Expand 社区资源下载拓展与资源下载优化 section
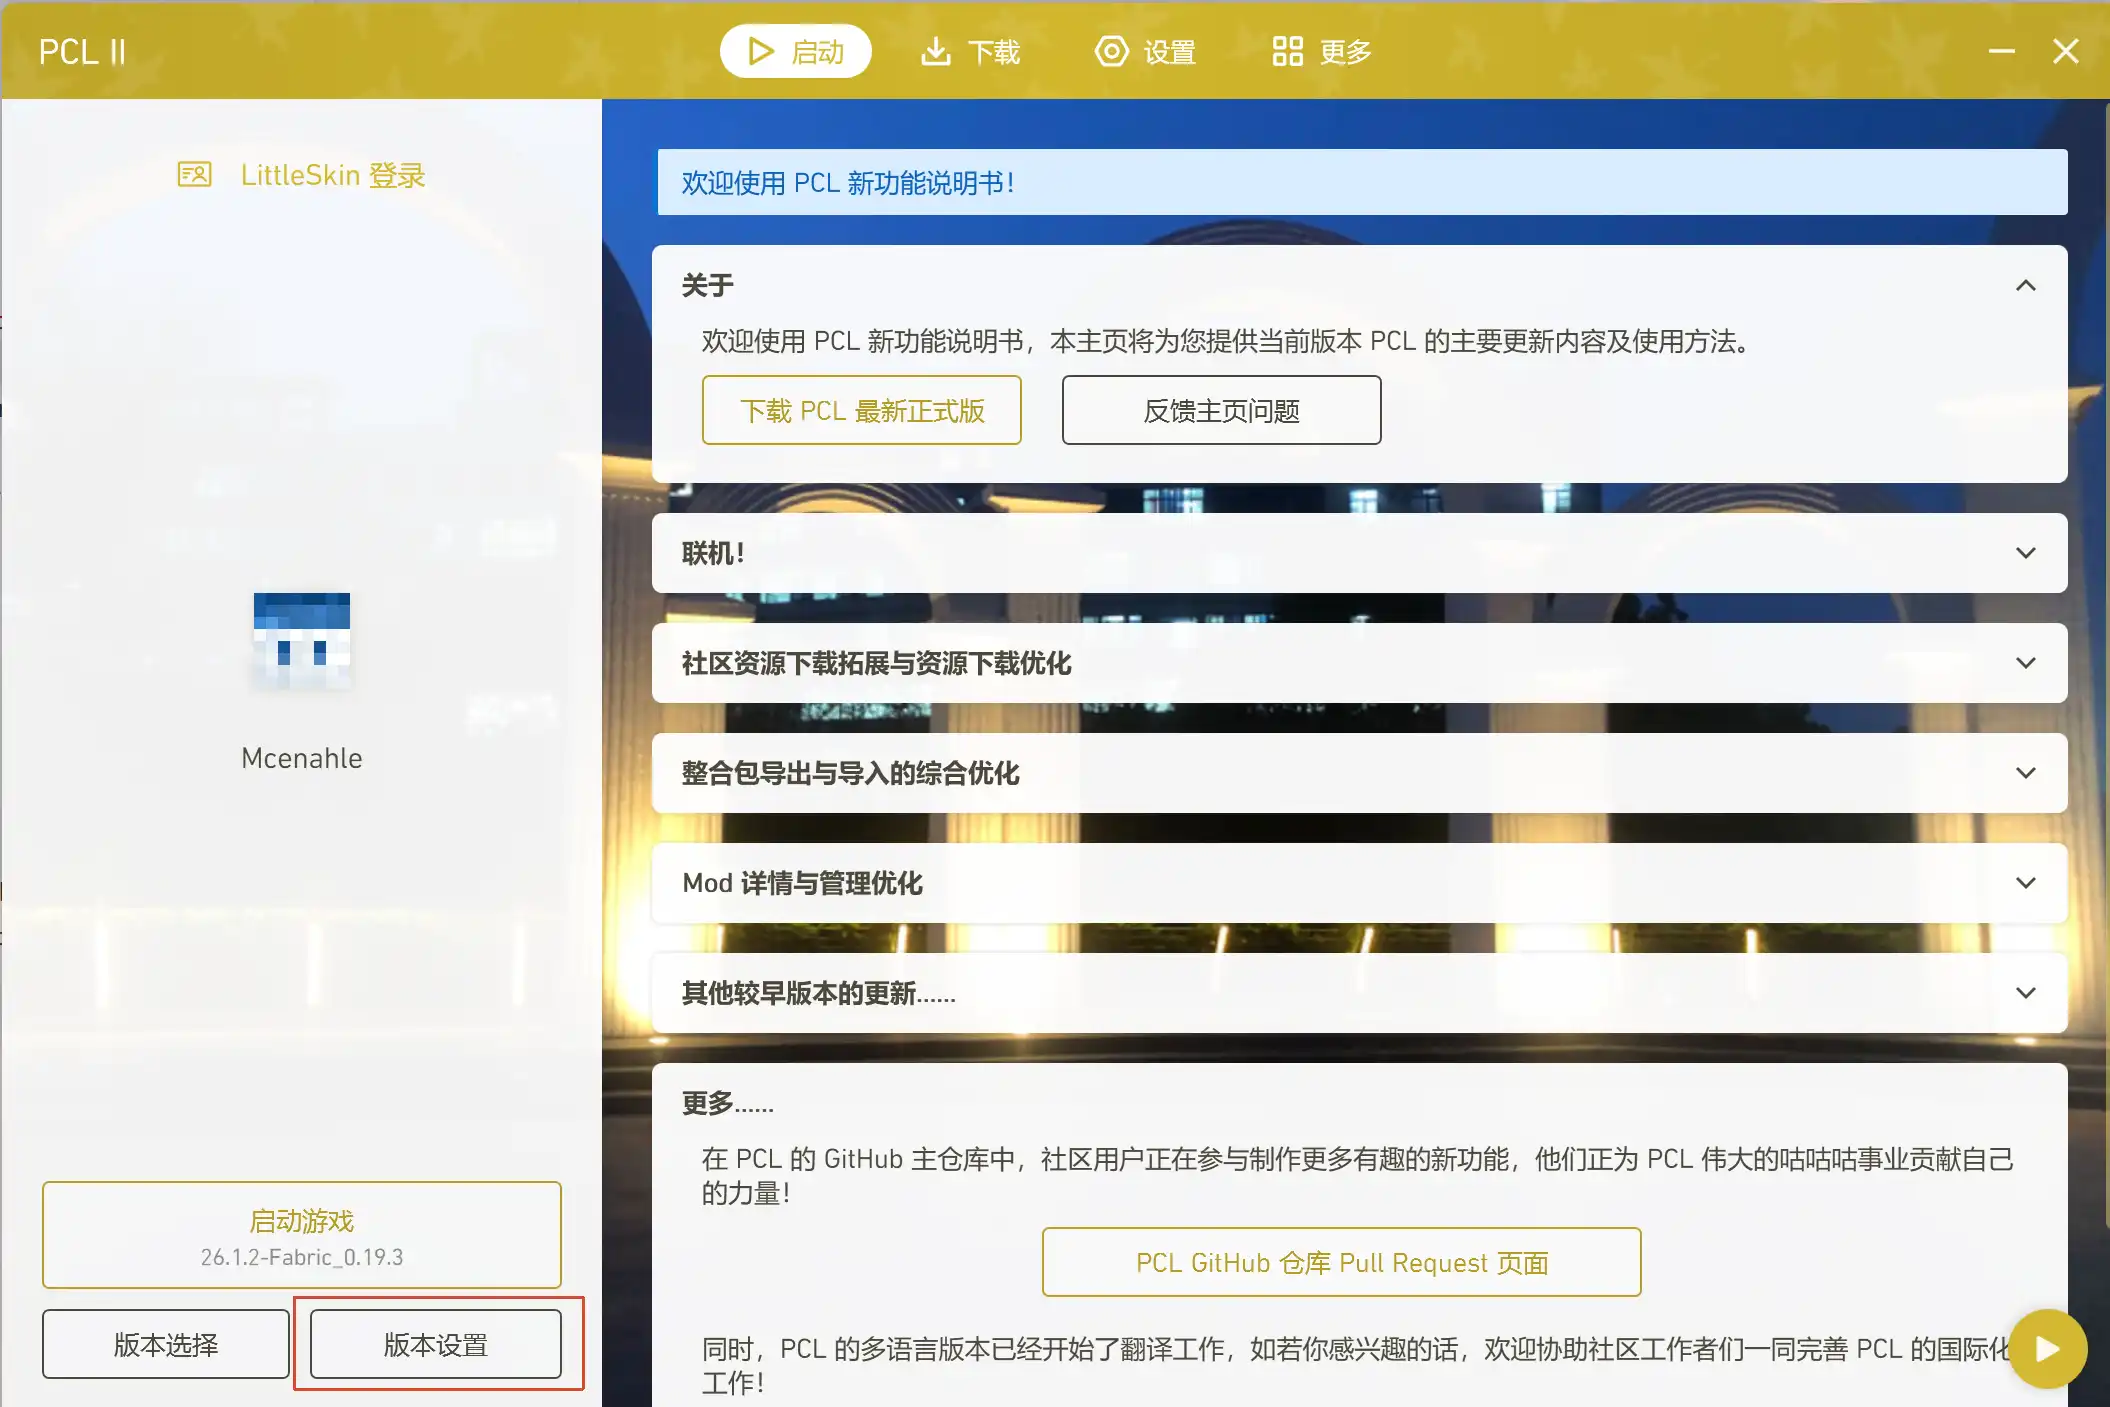 pyautogui.click(x=1360, y=663)
